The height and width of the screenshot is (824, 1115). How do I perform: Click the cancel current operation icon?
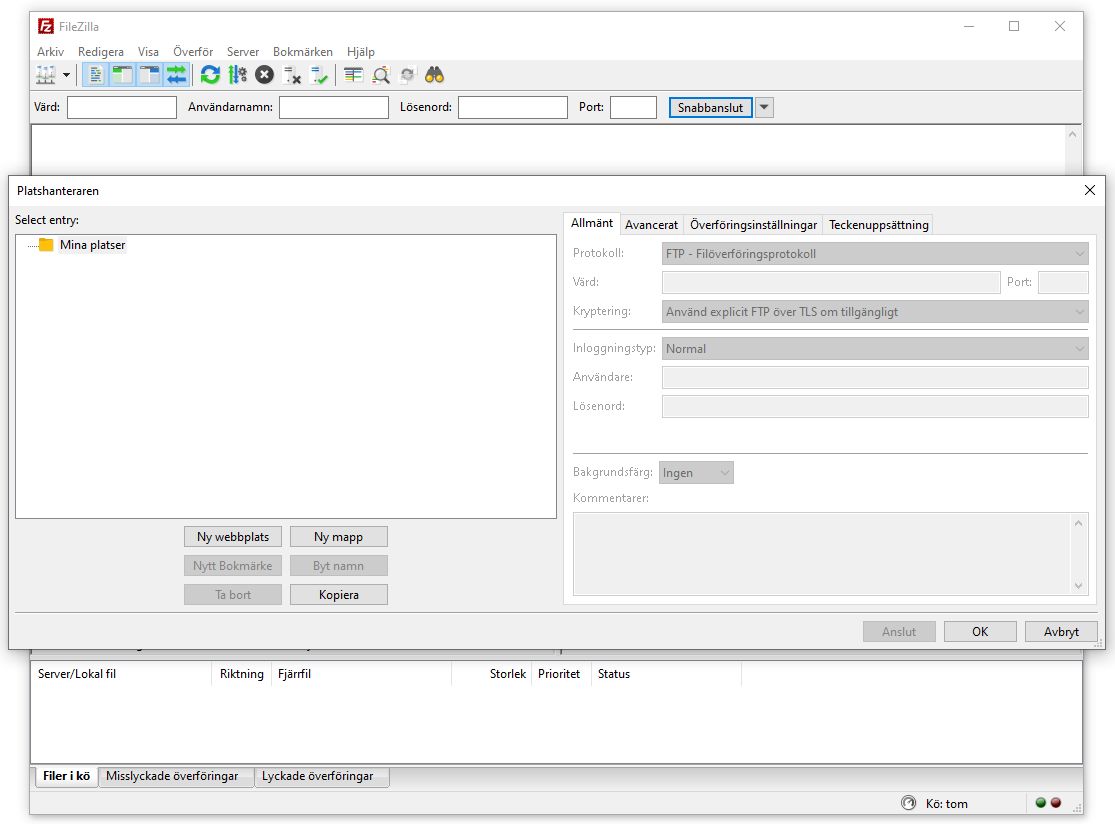click(264, 75)
